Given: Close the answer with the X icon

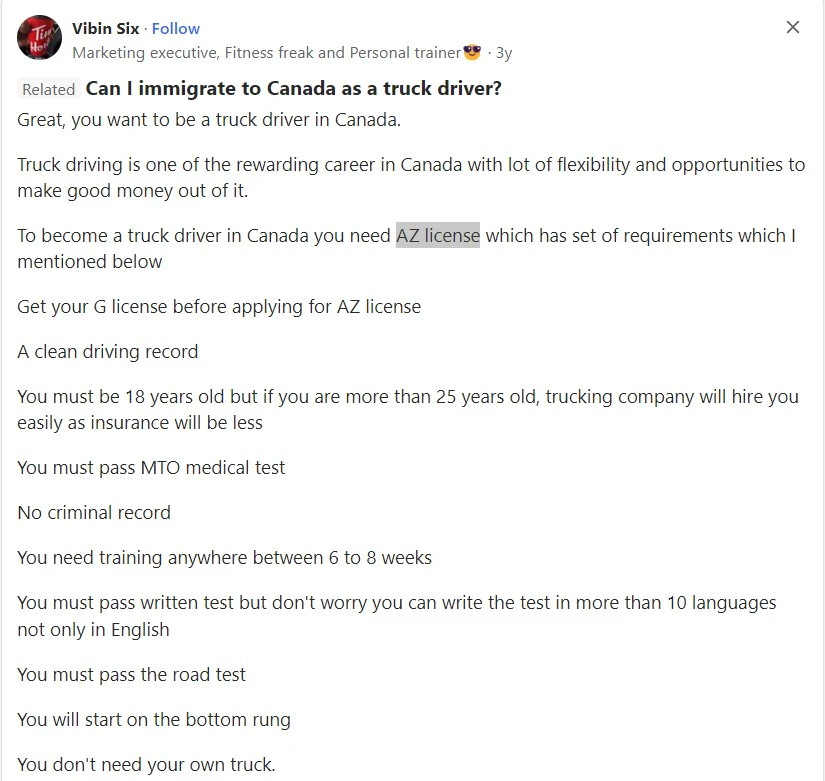Looking at the screenshot, I should (792, 27).
